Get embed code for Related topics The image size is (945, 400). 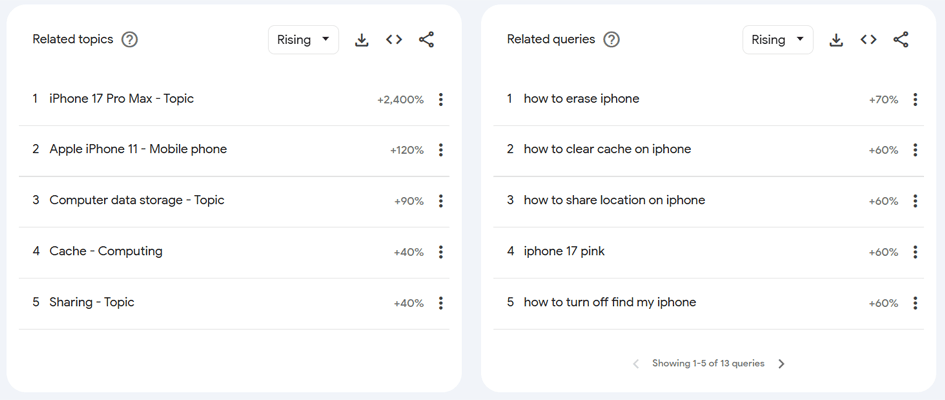(394, 40)
